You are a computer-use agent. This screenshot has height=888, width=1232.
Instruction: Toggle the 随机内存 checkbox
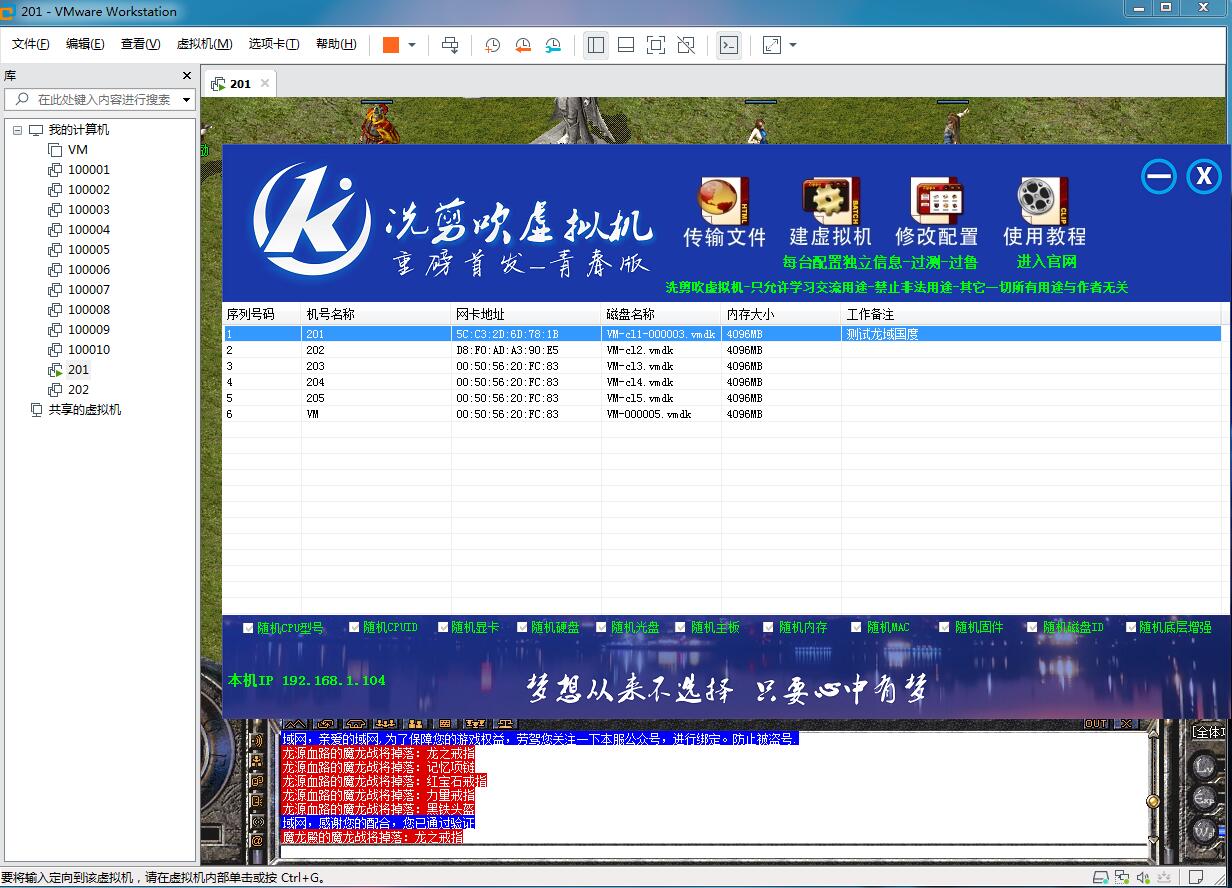769,628
